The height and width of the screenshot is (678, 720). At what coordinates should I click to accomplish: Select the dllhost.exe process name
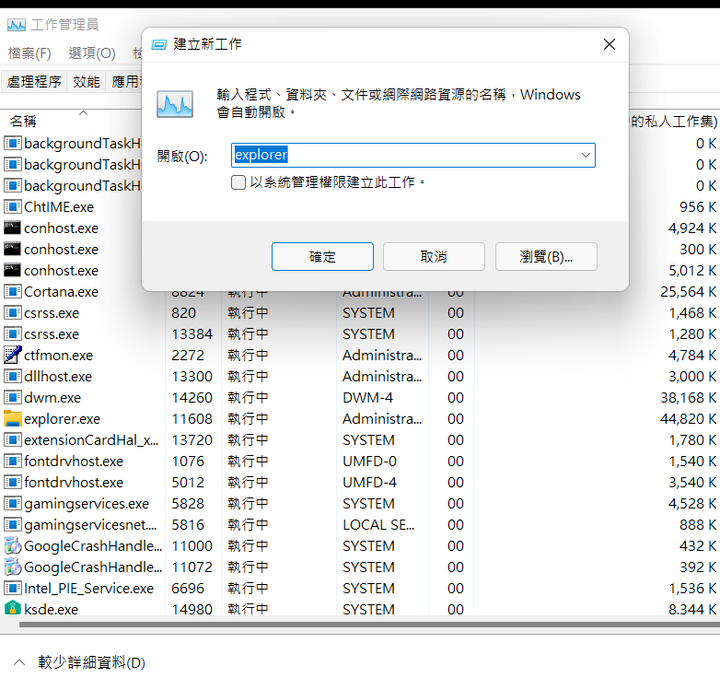tap(58, 377)
